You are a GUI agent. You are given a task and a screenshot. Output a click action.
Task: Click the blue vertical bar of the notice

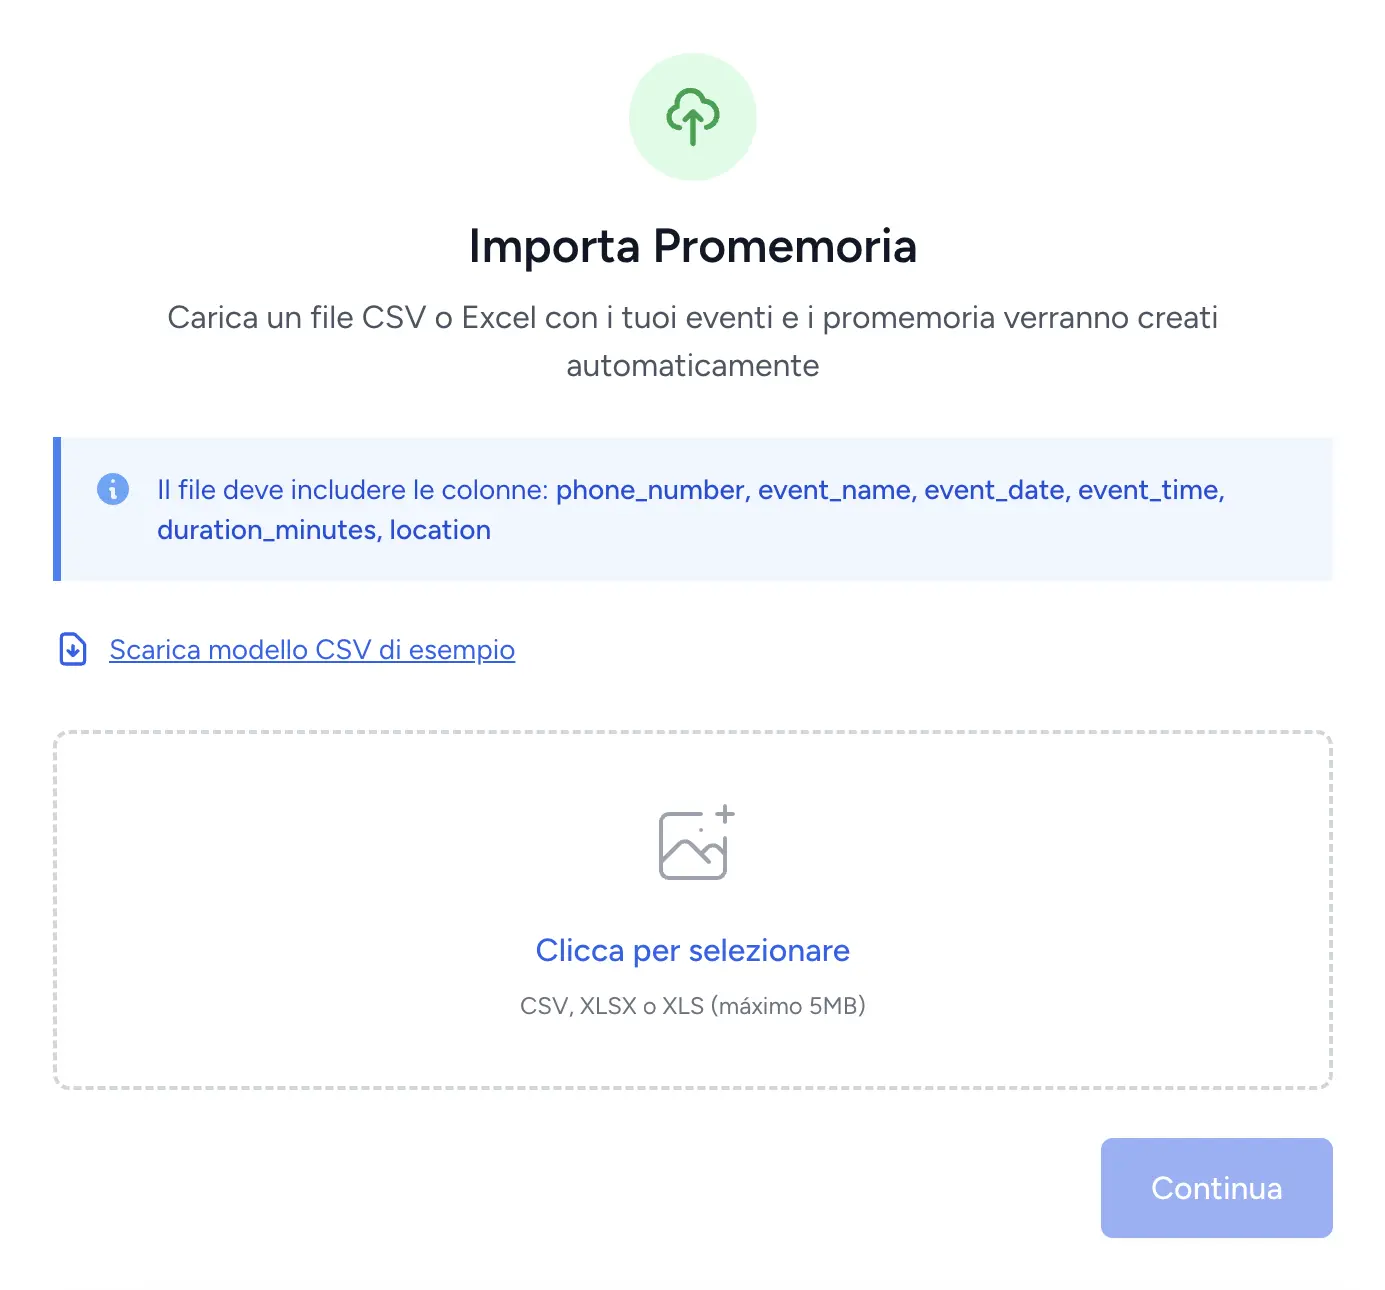(57, 508)
